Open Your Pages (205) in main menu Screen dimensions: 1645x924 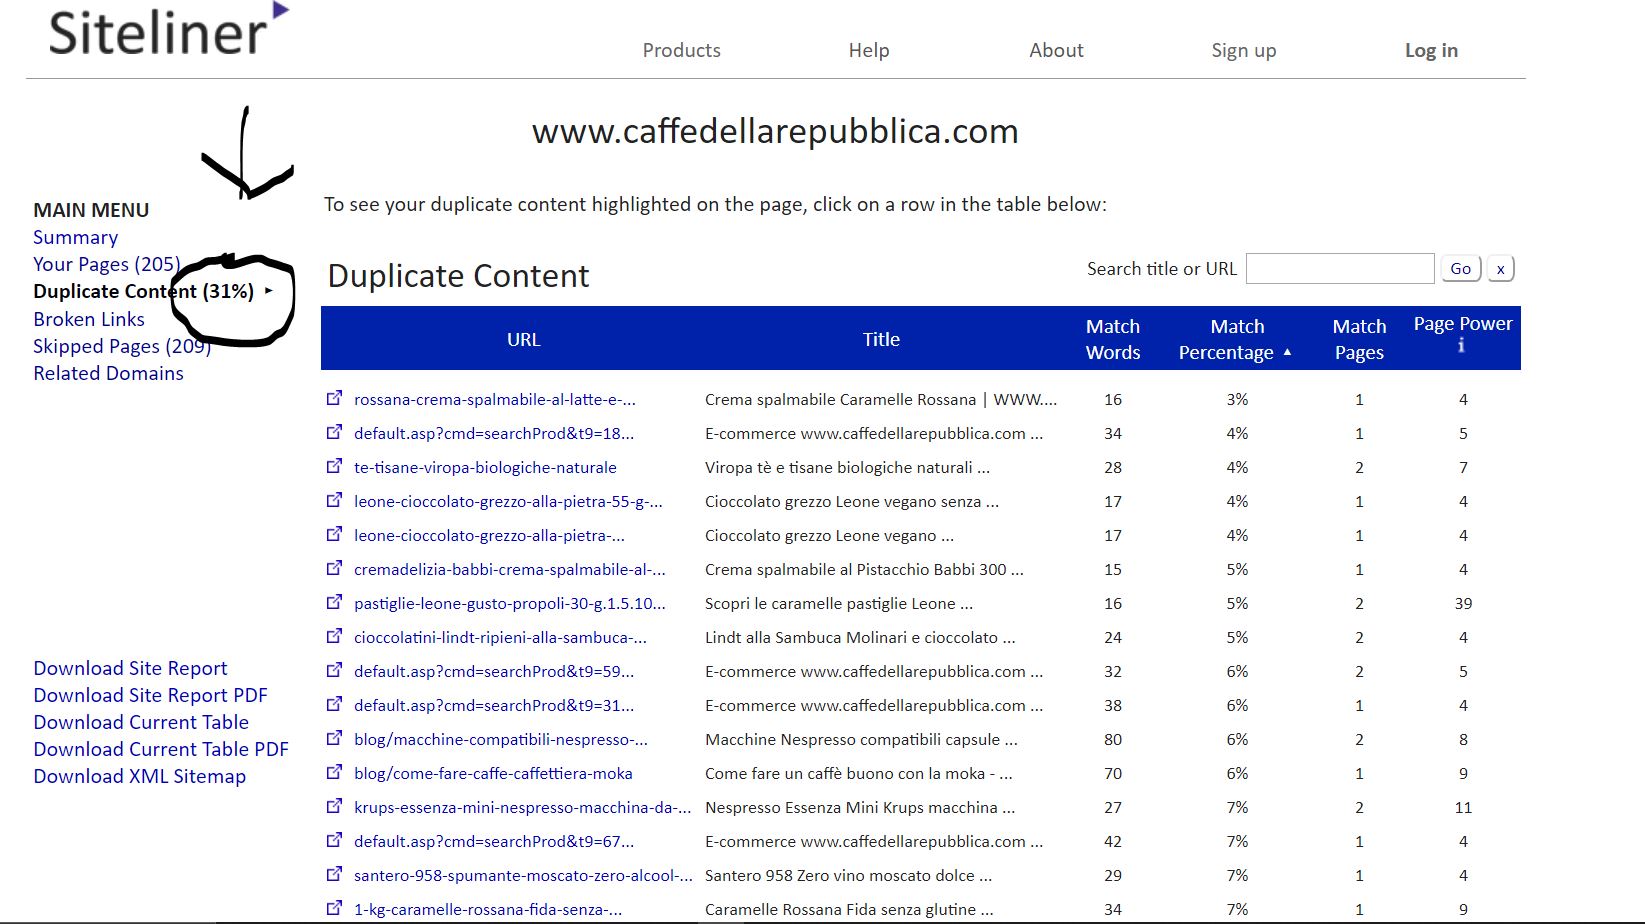(107, 264)
